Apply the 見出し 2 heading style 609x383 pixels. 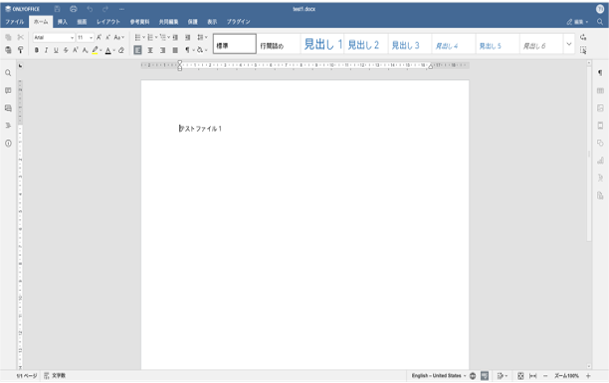(366, 44)
